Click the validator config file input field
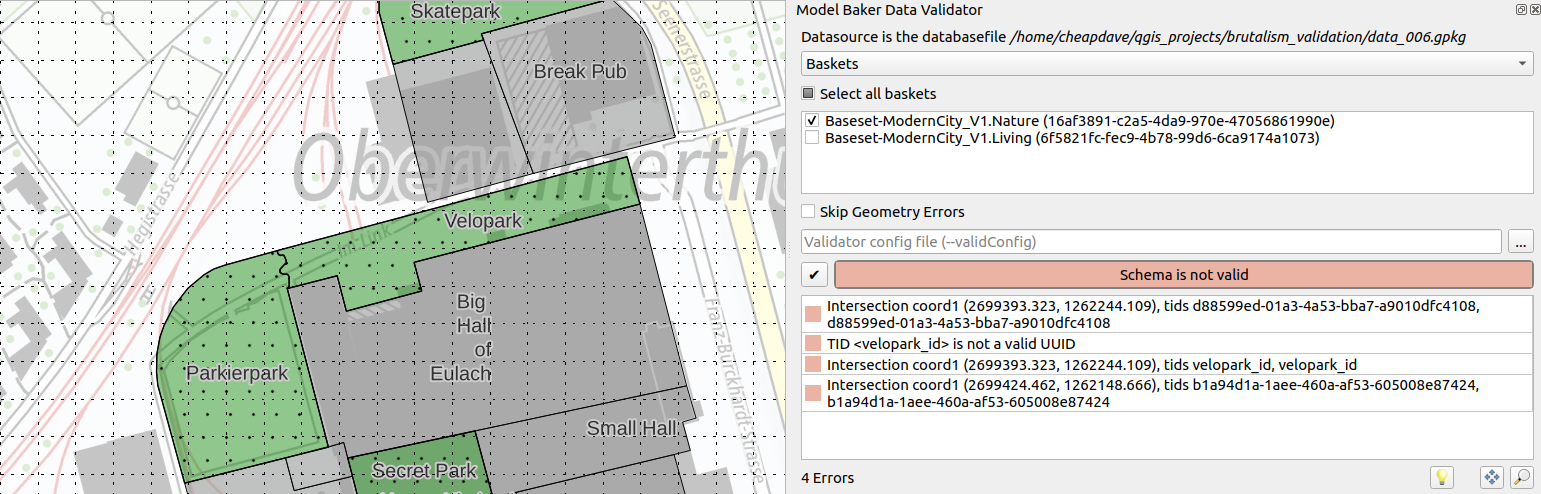Viewport: 1541px width, 494px height. (x=1151, y=242)
